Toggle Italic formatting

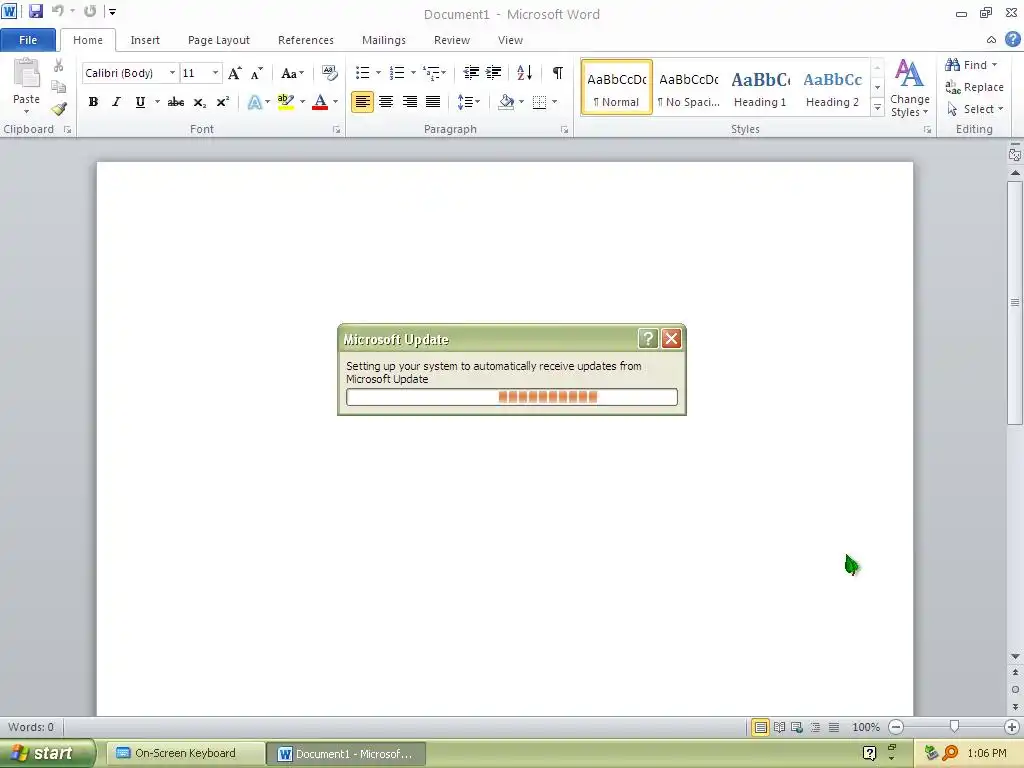116,102
